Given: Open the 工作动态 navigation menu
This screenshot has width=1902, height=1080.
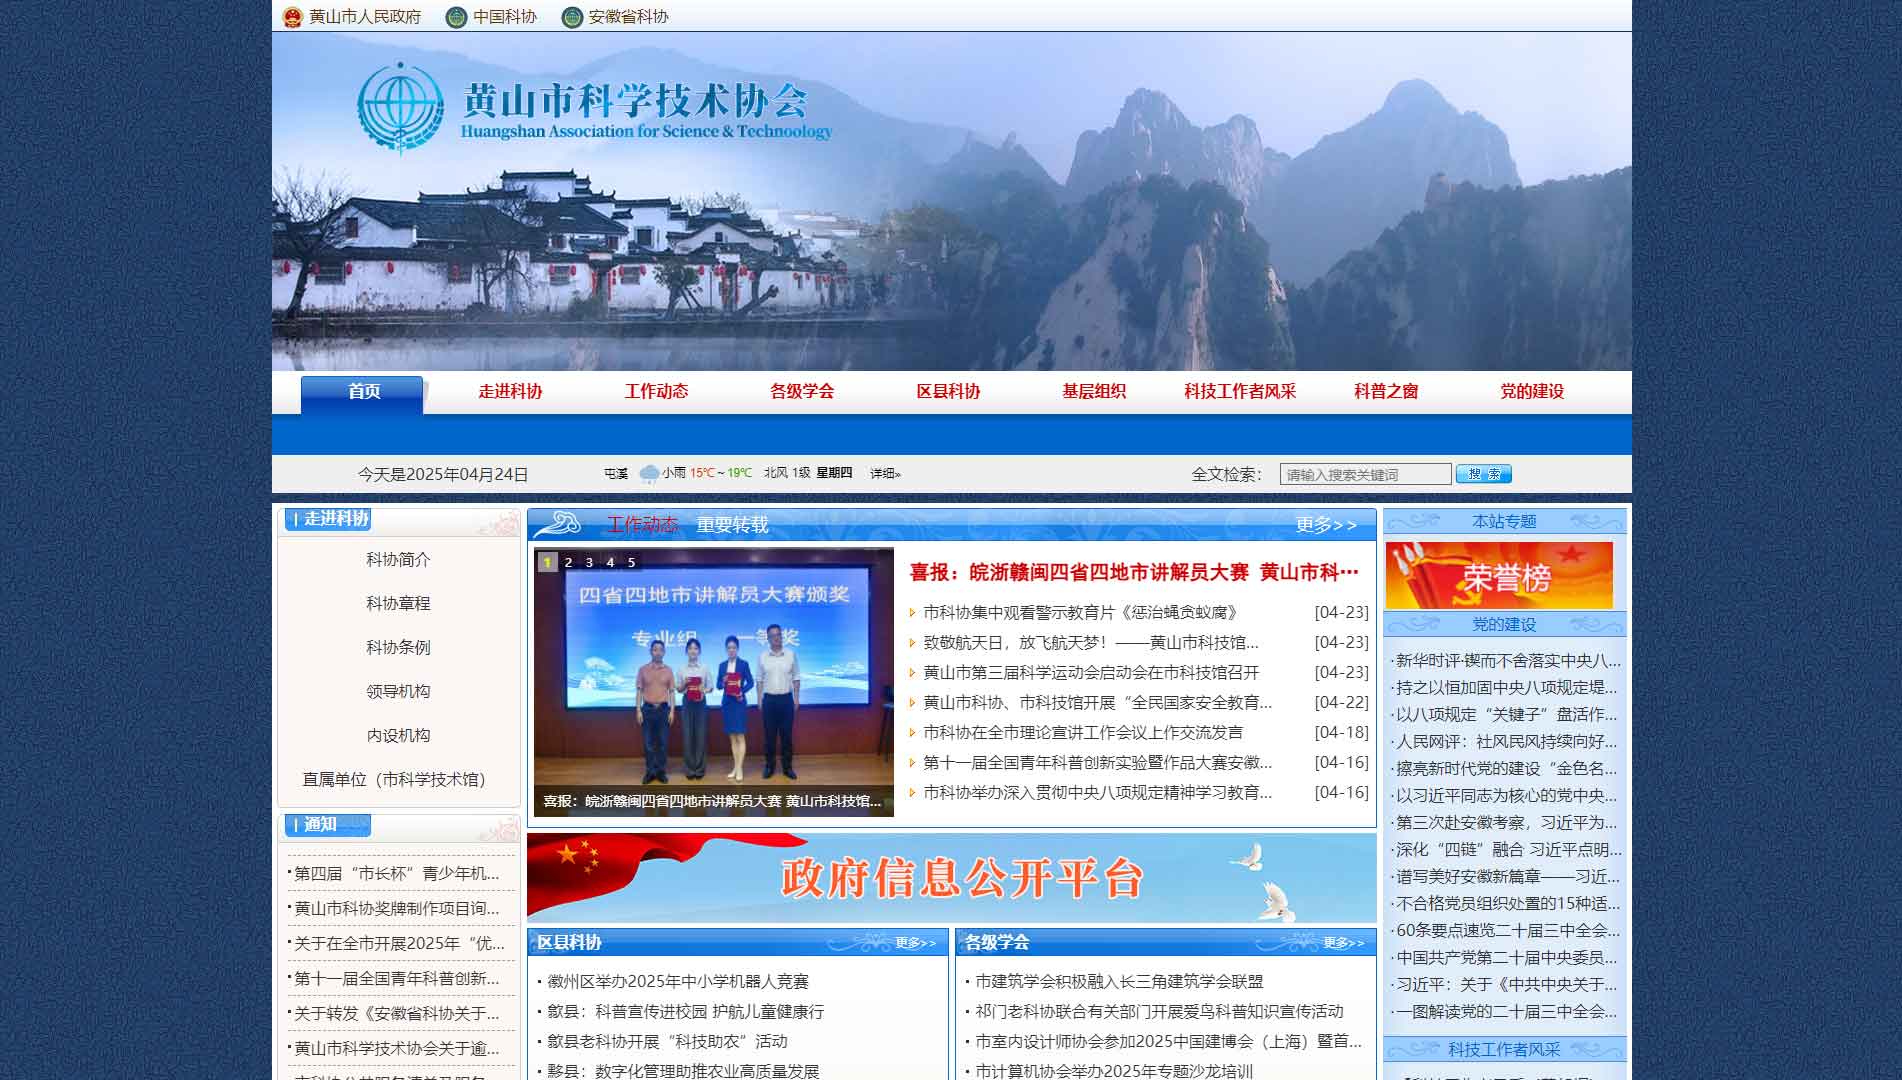Looking at the screenshot, I should [x=656, y=392].
